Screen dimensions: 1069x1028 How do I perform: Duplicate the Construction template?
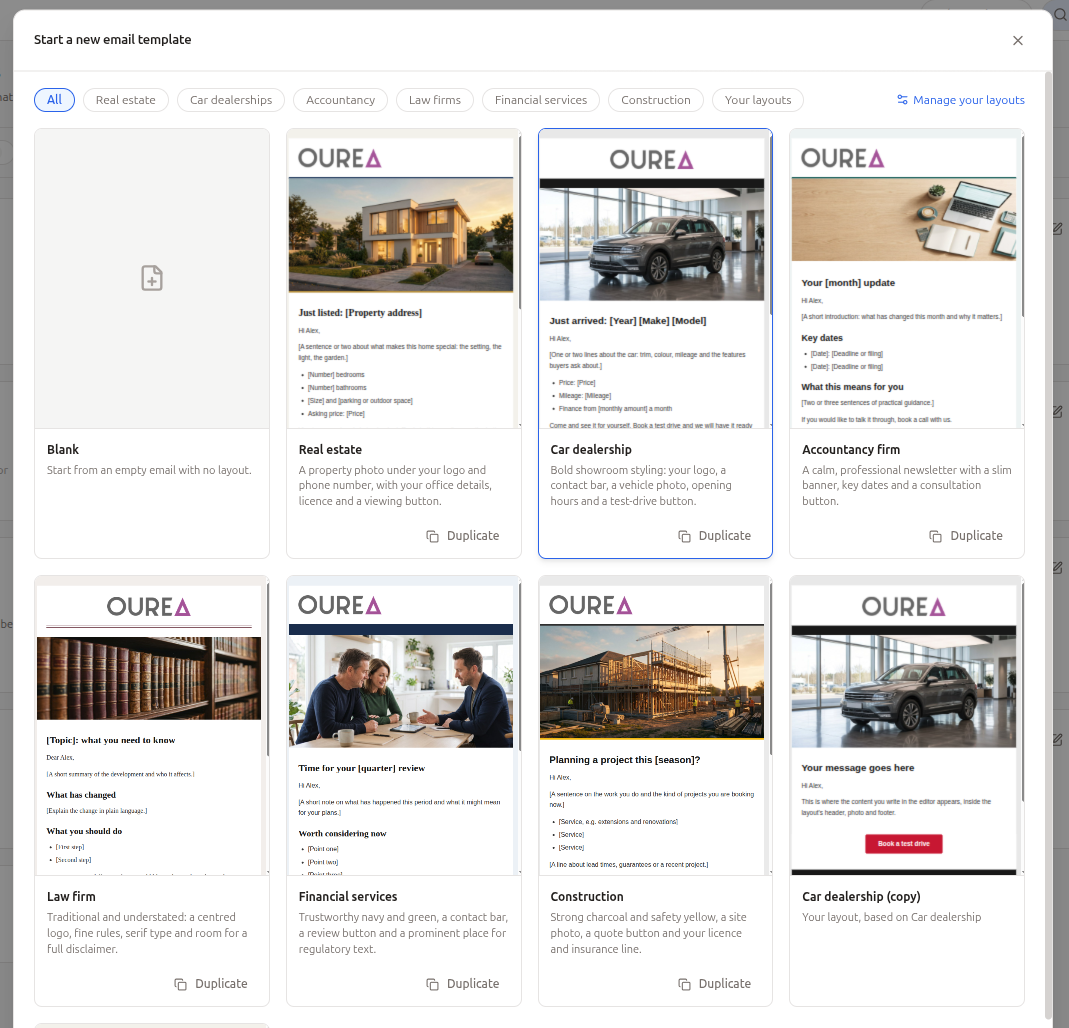click(714, 984)
